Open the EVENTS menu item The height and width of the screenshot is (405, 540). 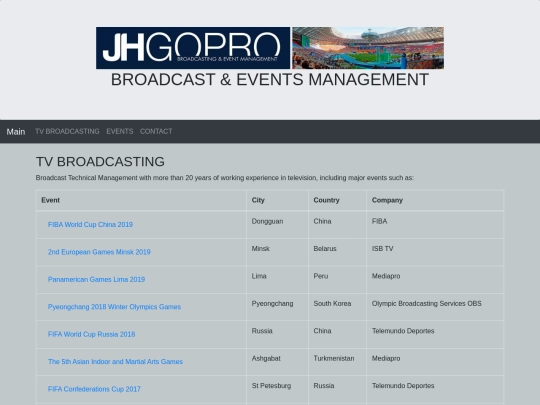(120, 131)
